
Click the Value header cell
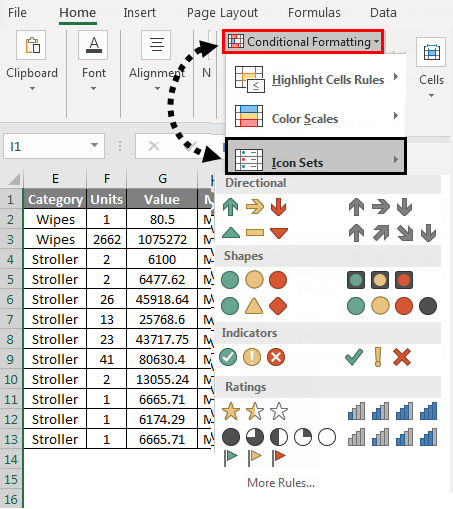point(162,199)
